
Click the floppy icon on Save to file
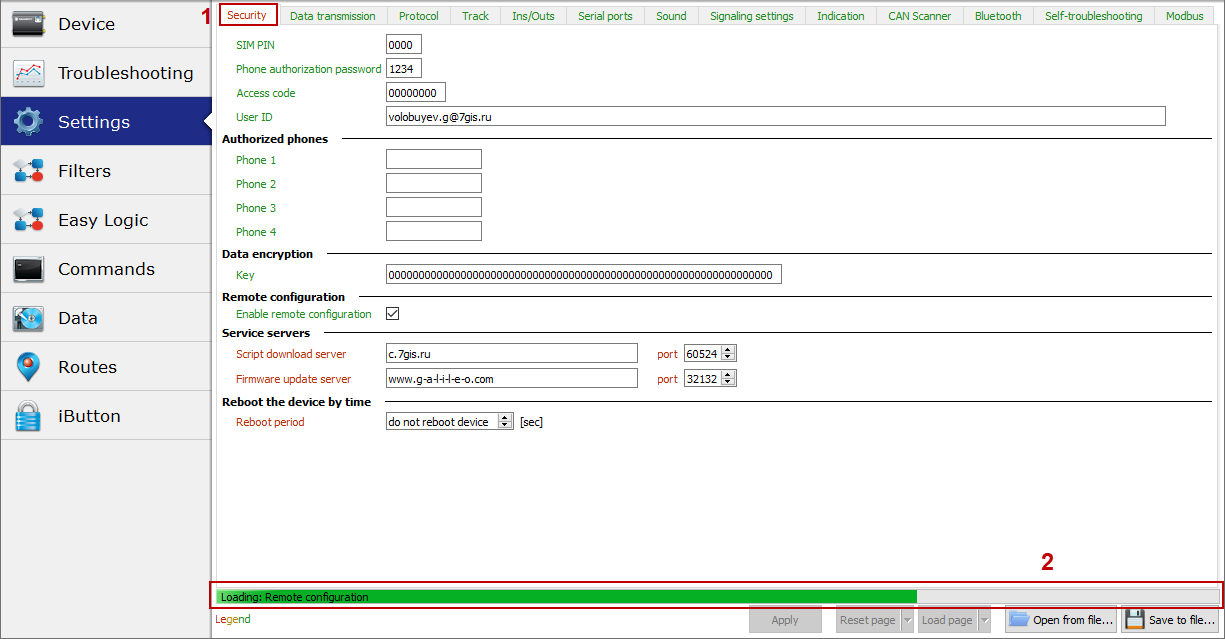[x=1135, y=620]
